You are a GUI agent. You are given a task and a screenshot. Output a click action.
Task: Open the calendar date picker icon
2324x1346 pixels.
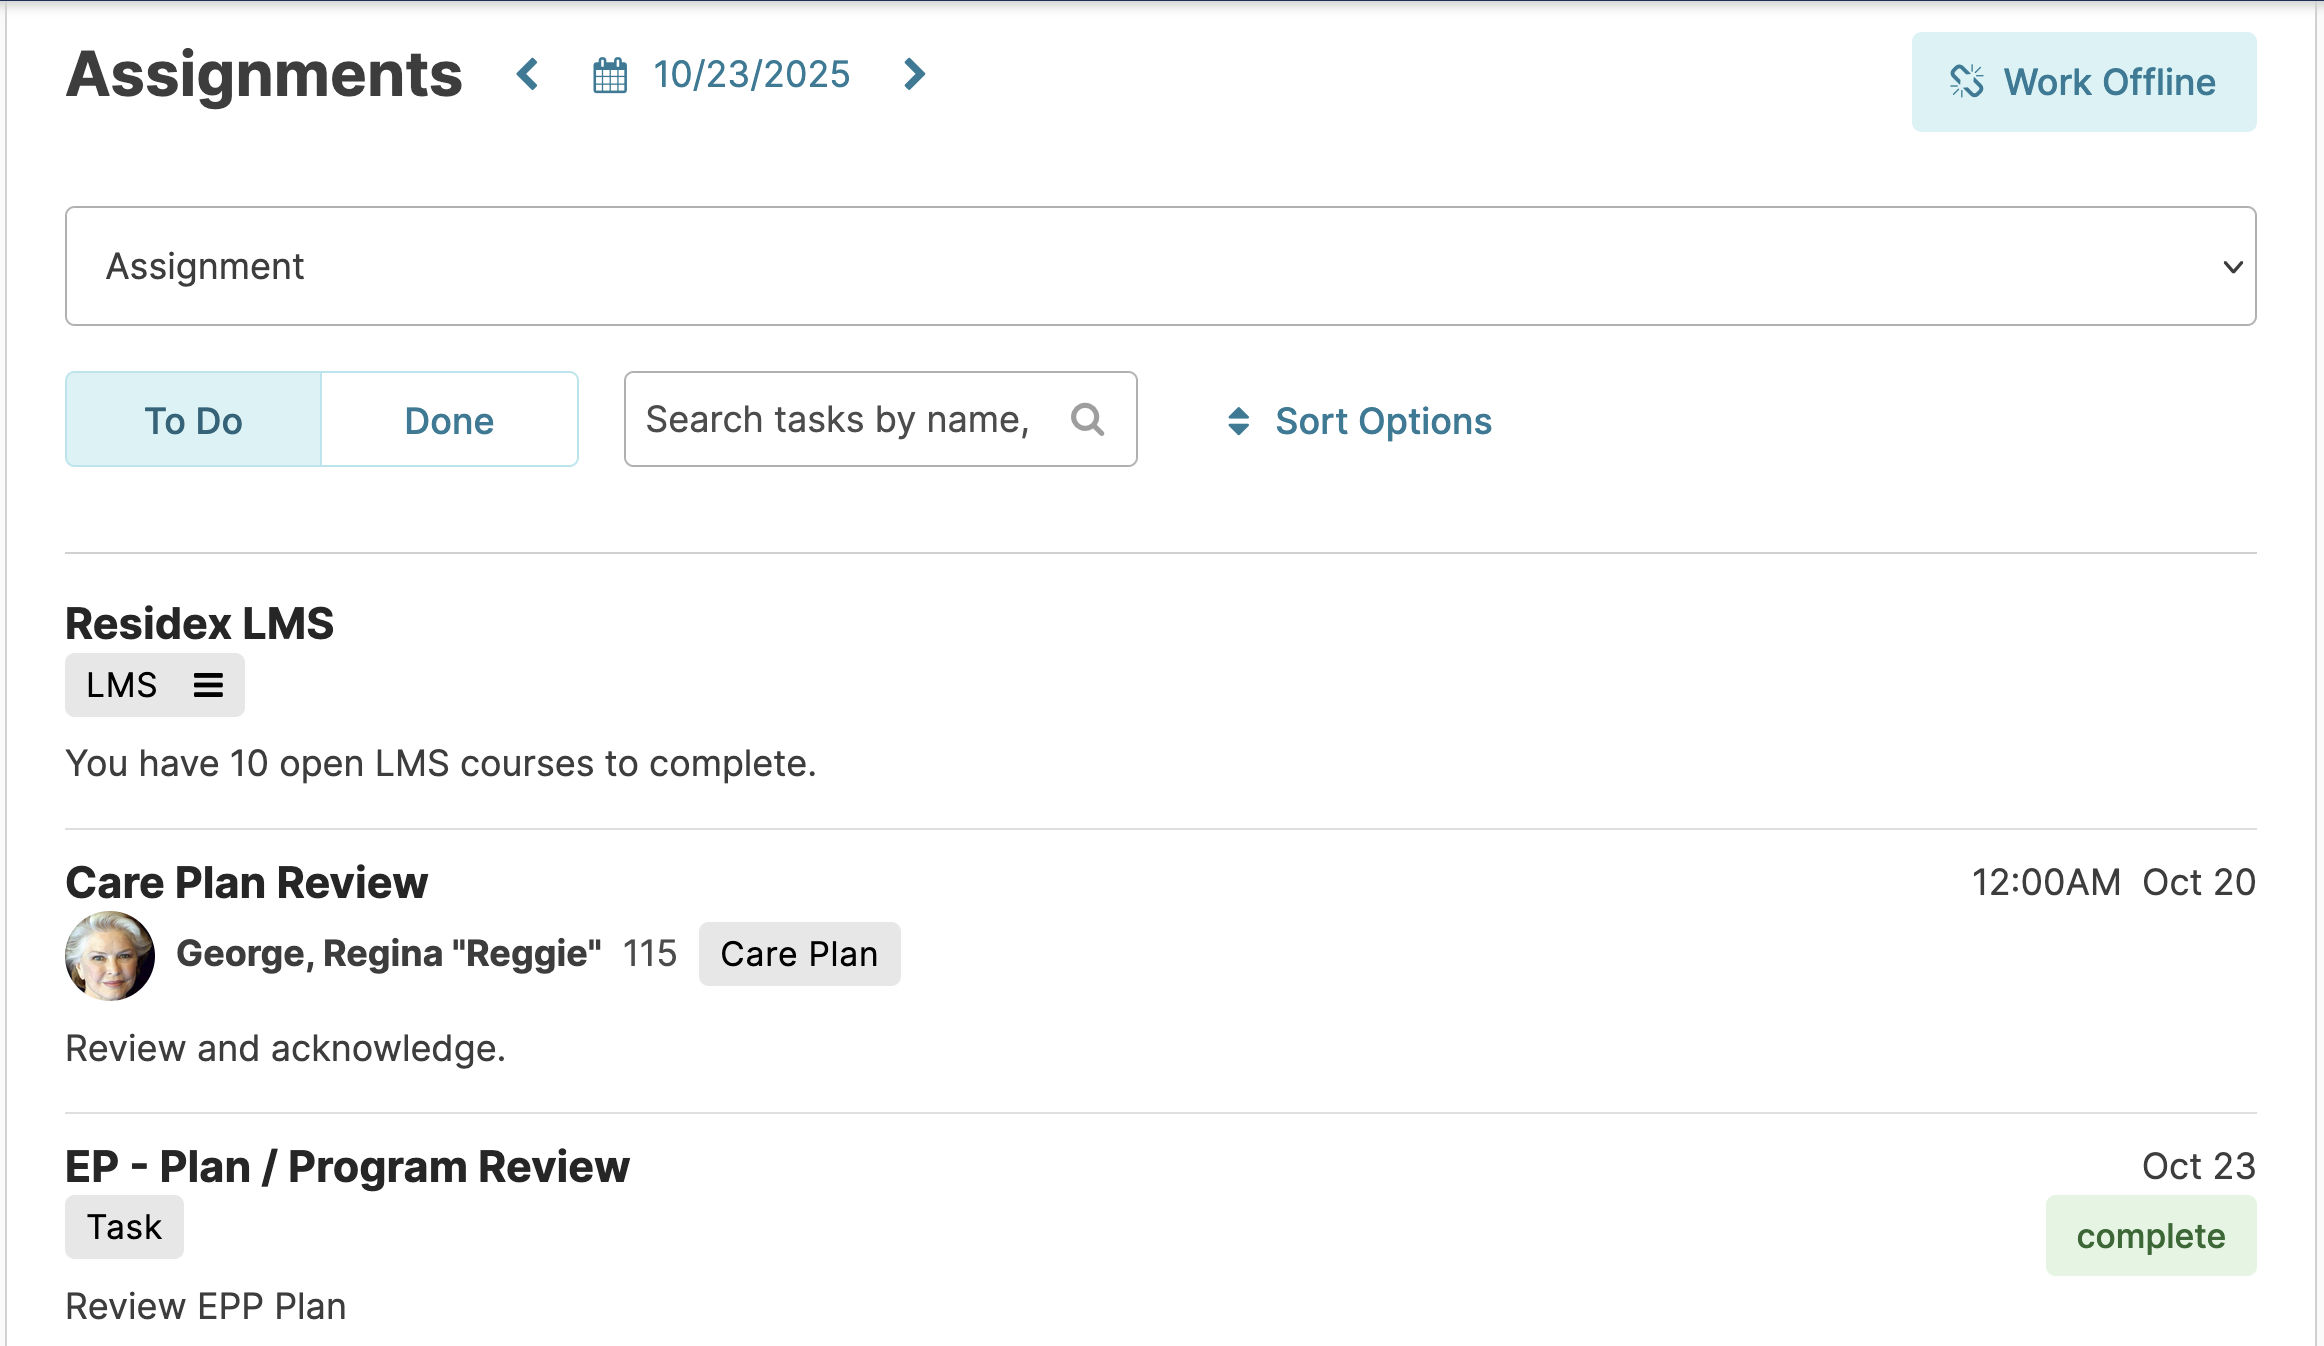pos(610,75)
